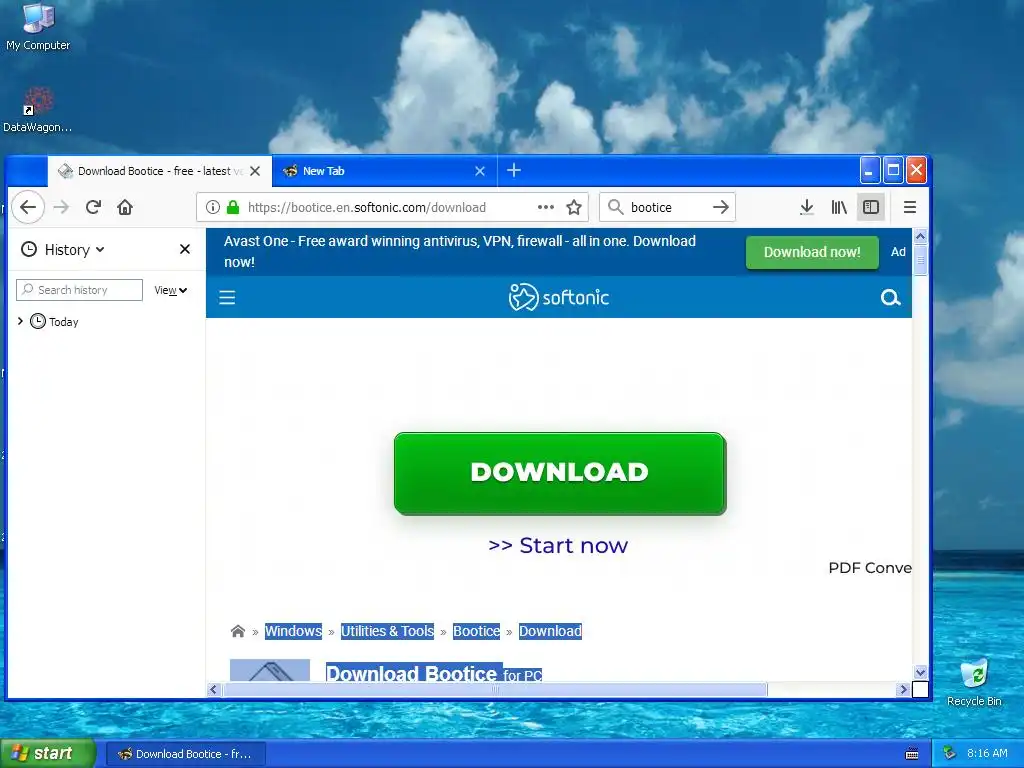Click the Download breadcrumb link

click(x=550, y=631)
